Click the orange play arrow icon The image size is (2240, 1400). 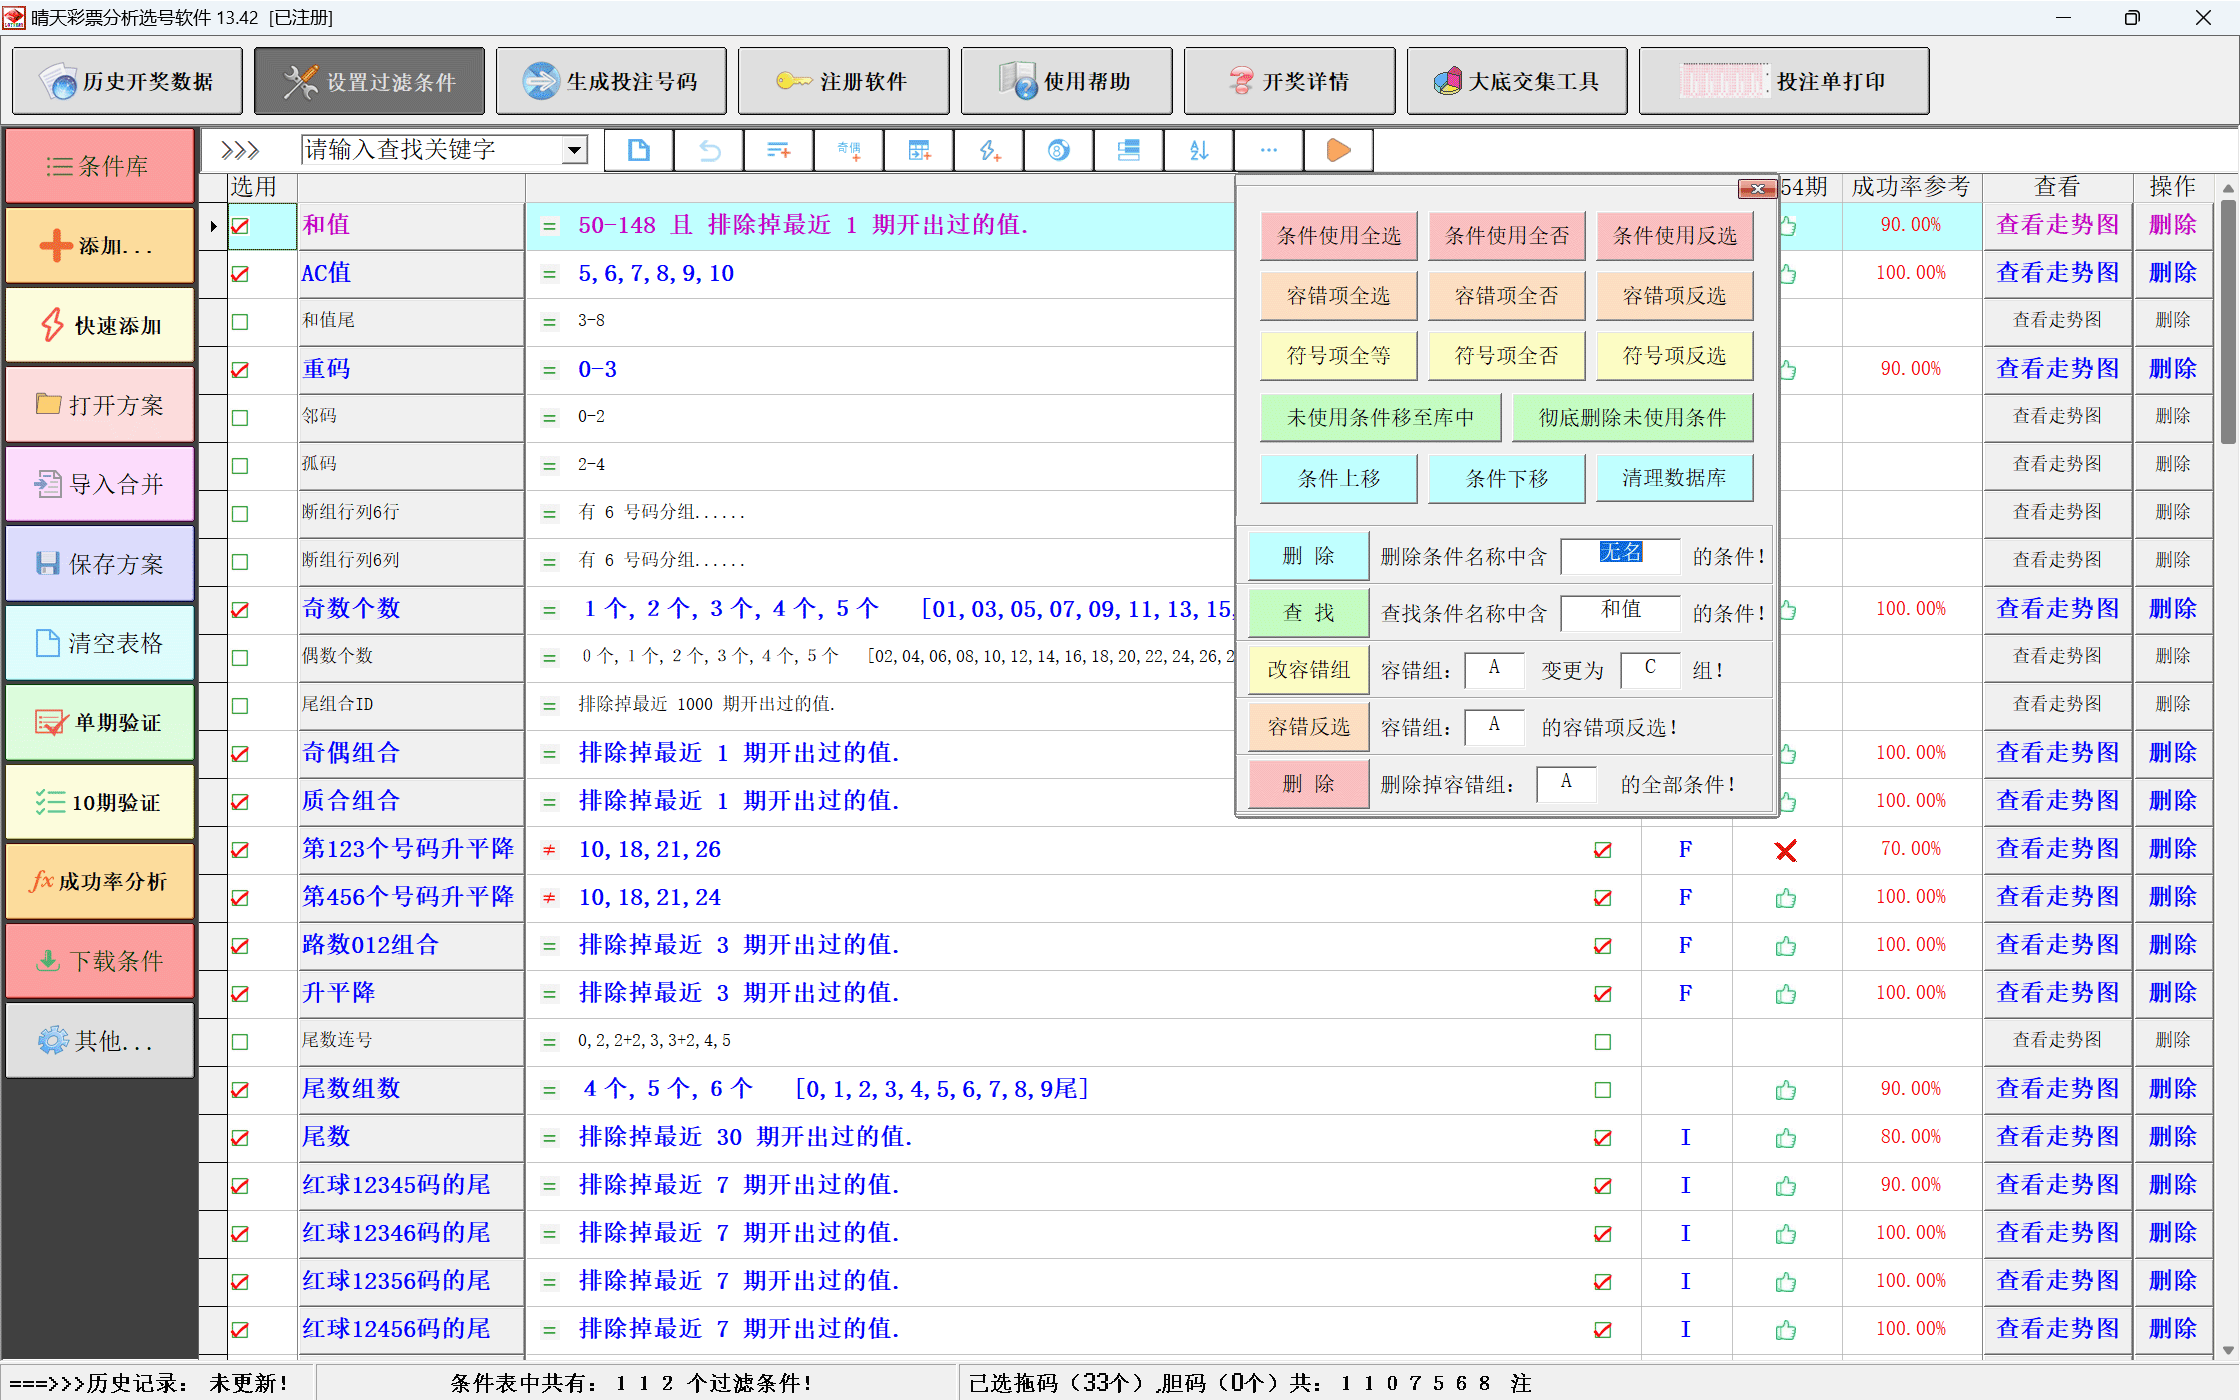(1338, 151)
